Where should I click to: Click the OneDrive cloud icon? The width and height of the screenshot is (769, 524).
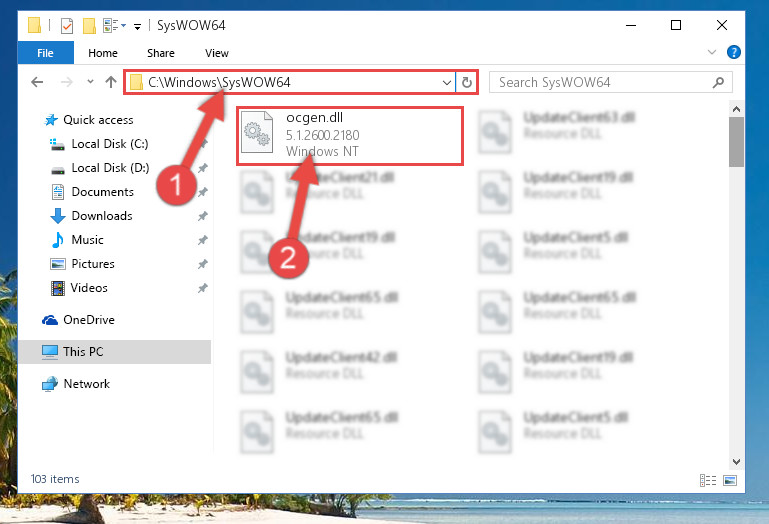tap(50, 320)
